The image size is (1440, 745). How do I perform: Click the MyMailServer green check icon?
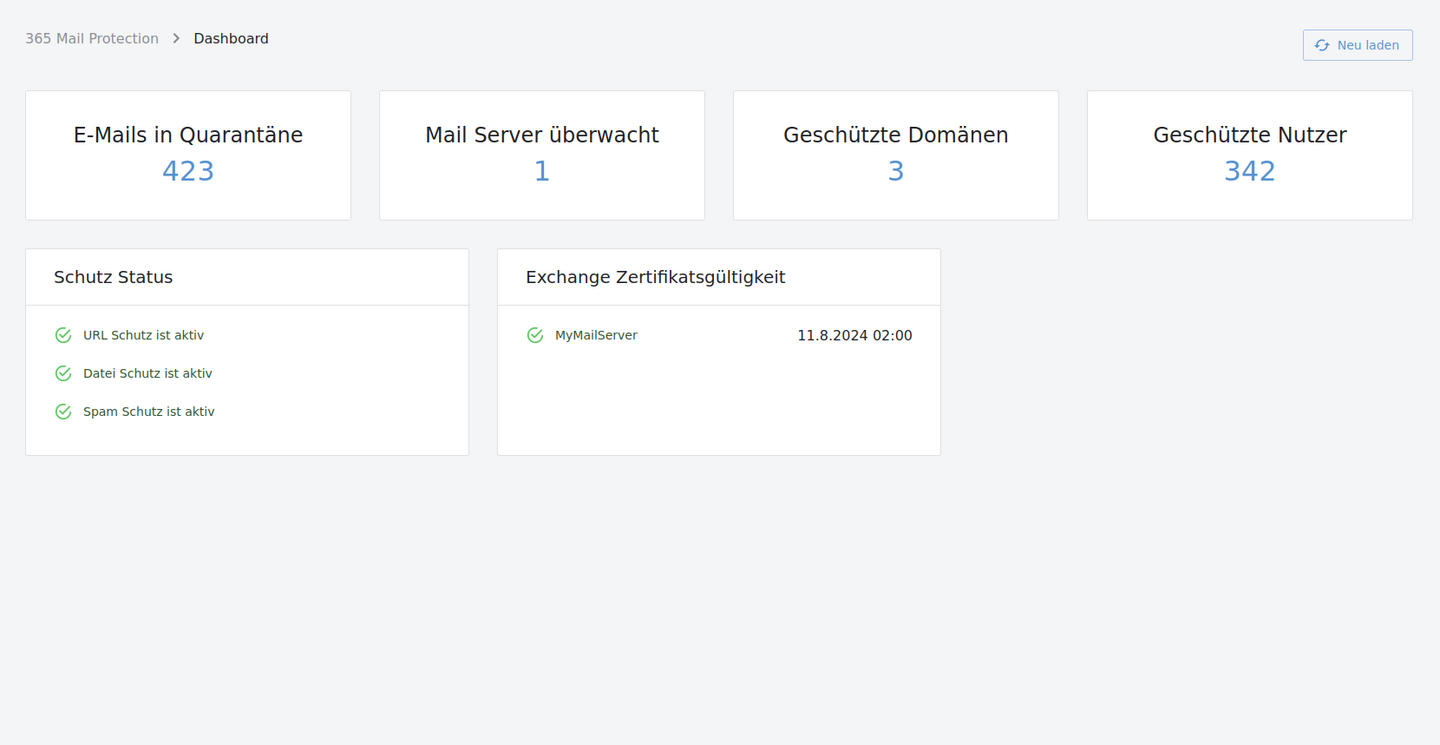pos(535,335)
